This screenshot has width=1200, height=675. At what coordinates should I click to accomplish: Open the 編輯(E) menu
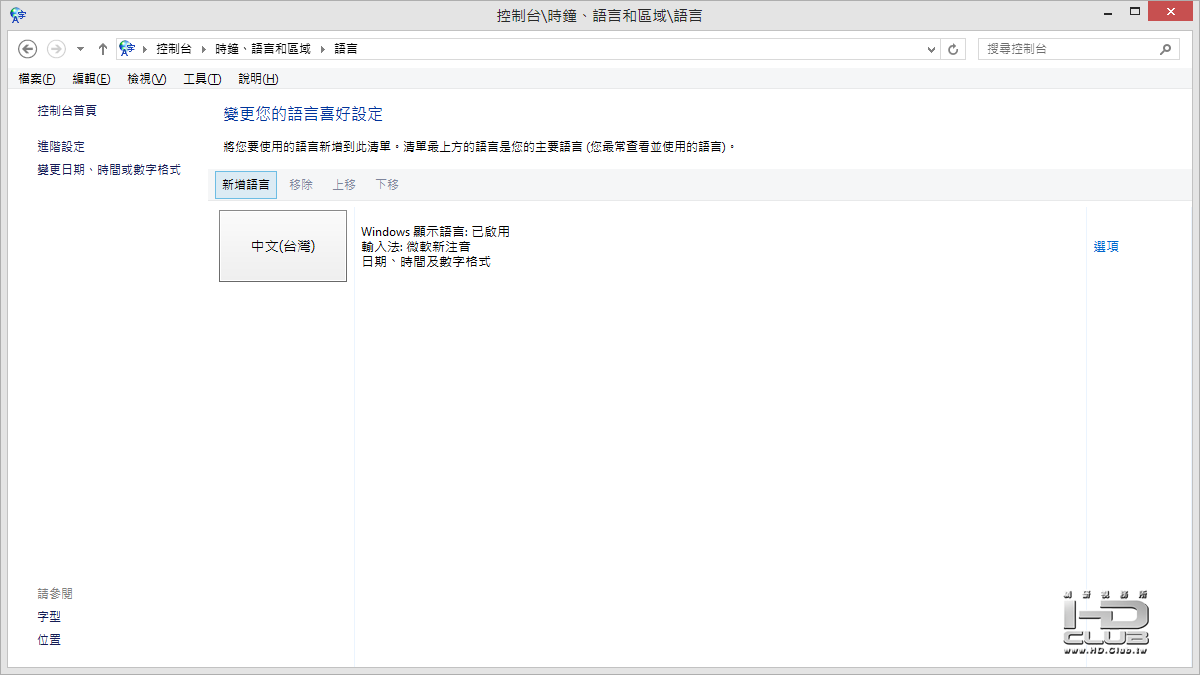pos(91,79)
